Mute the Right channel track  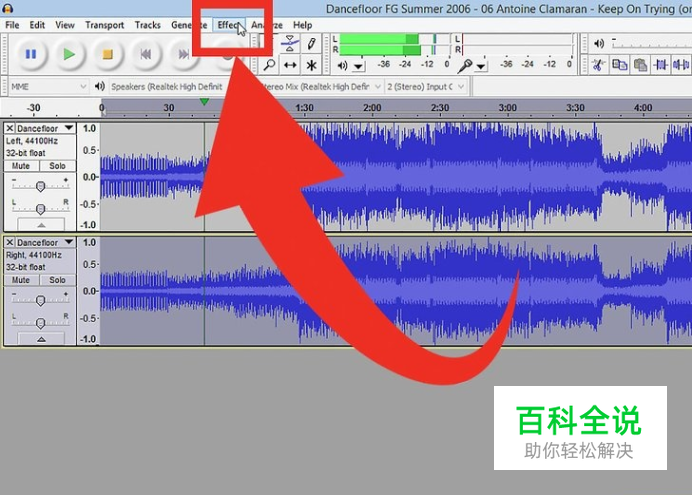pos(21,280)
